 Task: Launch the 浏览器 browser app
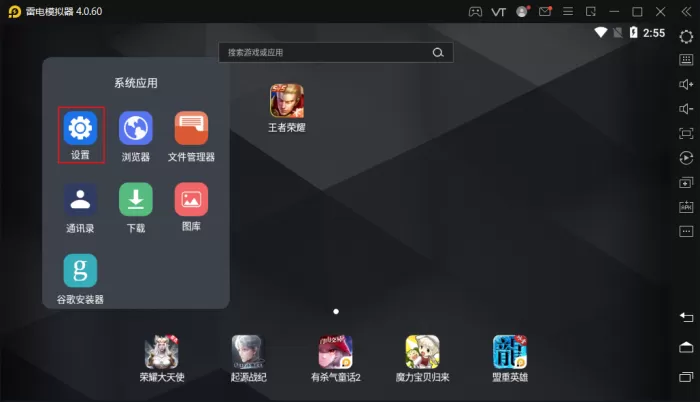coord(136,129)
